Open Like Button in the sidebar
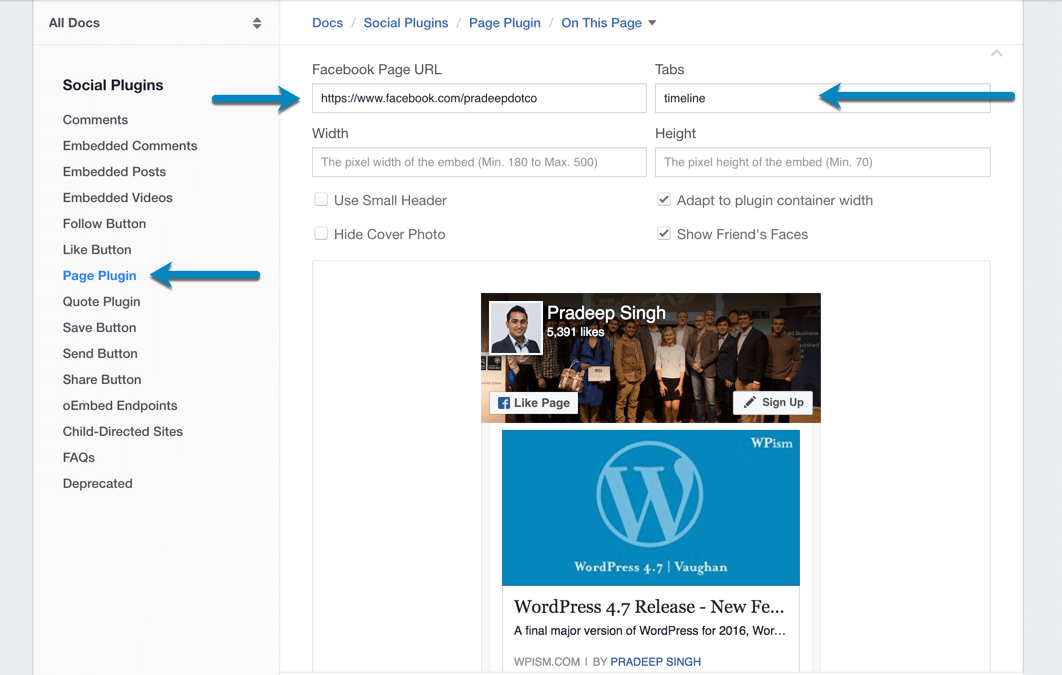Screen dimensions: 1062x675 point(97,250)
